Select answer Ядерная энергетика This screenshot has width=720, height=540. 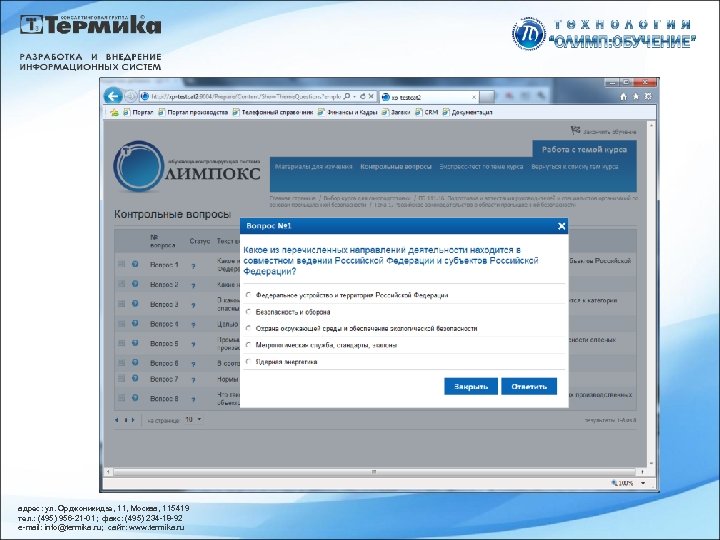coord(248,362)
